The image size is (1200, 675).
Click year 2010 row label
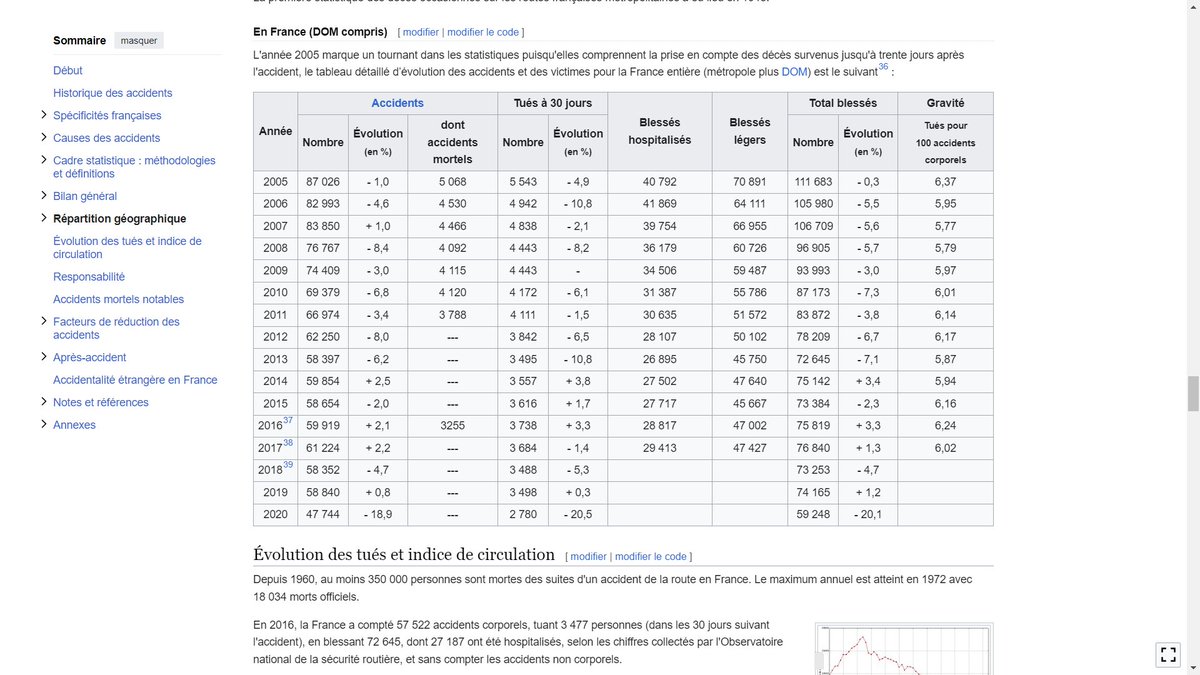click(276, 292)
